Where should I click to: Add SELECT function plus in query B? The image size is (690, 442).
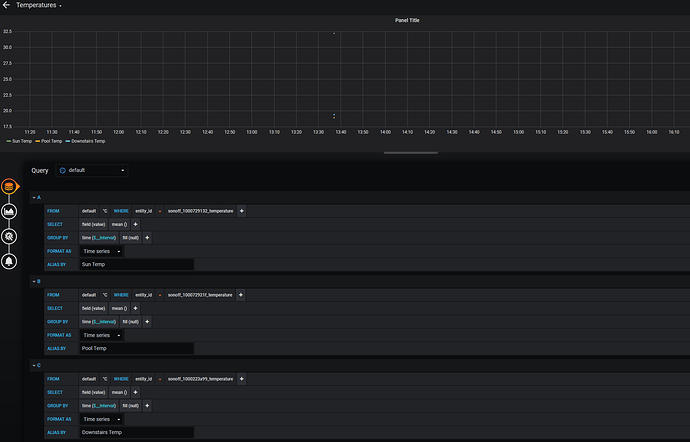[136, 308]
